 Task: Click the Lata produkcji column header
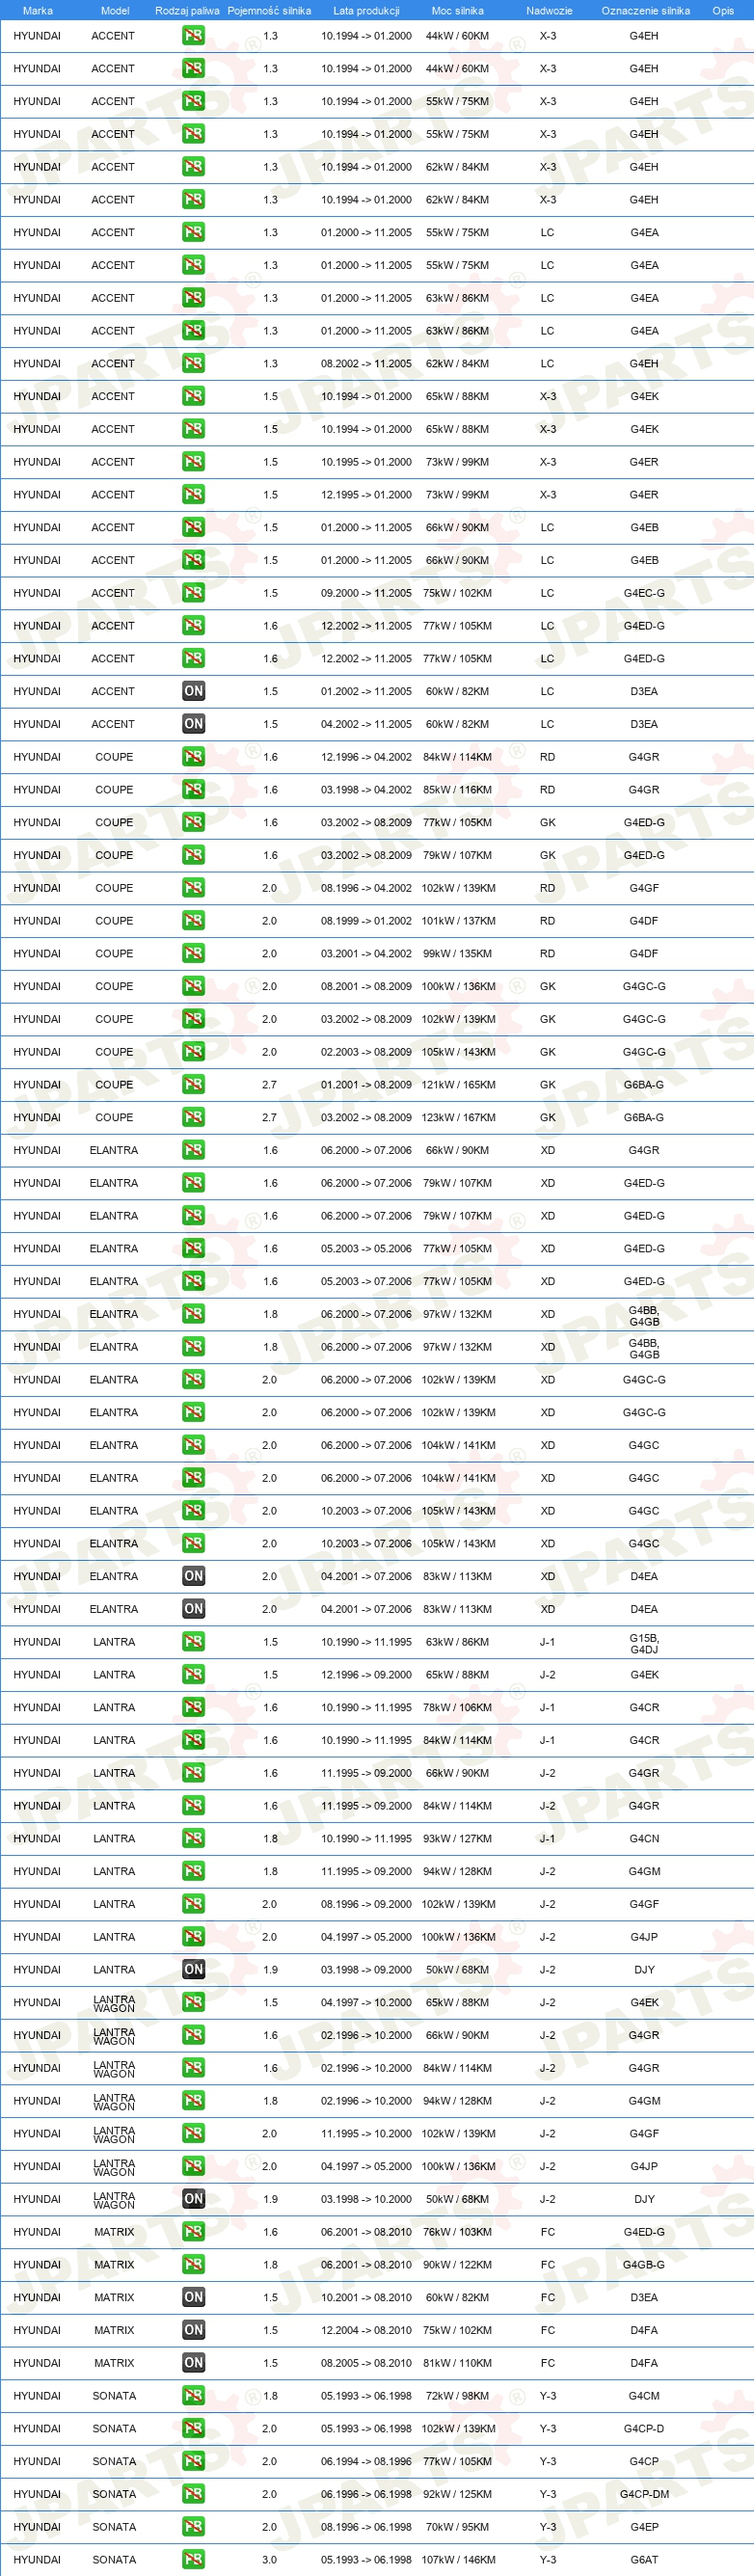tap(366, 11)
